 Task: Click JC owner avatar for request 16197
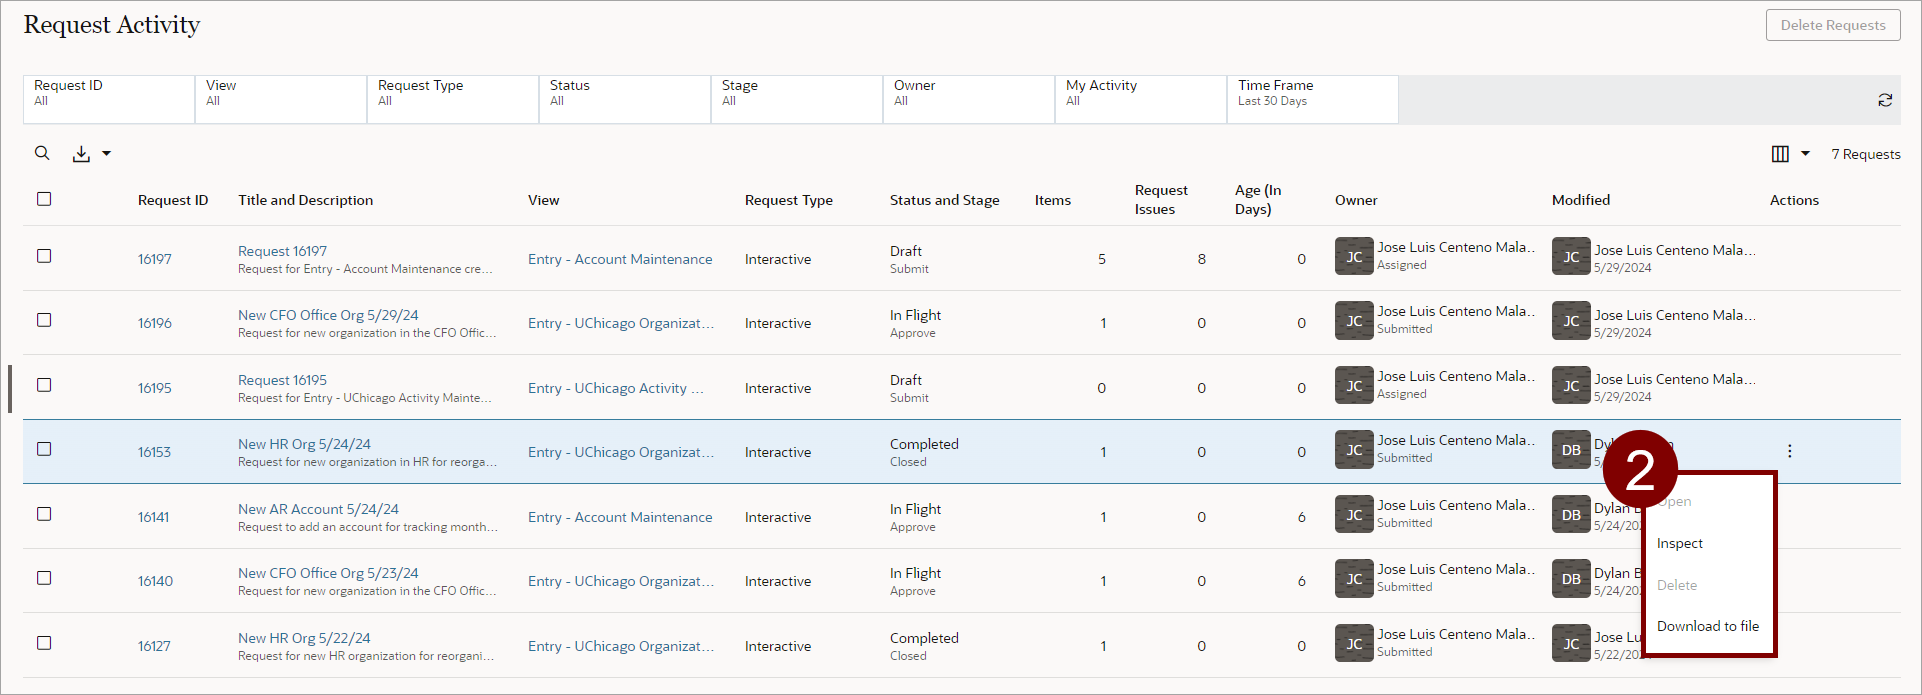[1353, 257]
